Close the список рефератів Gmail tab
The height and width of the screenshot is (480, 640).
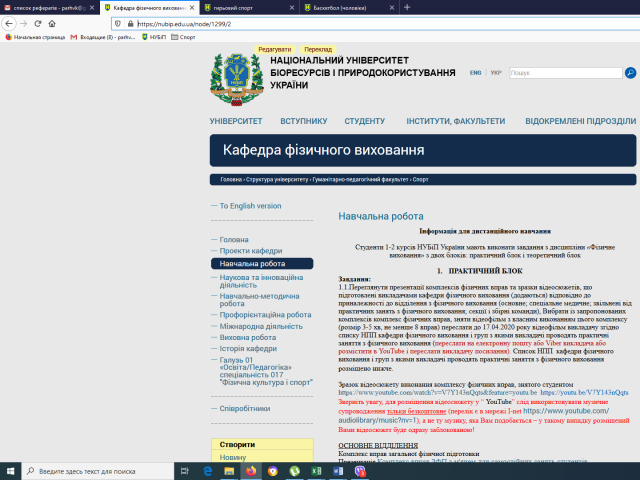(x=92, y=8)
